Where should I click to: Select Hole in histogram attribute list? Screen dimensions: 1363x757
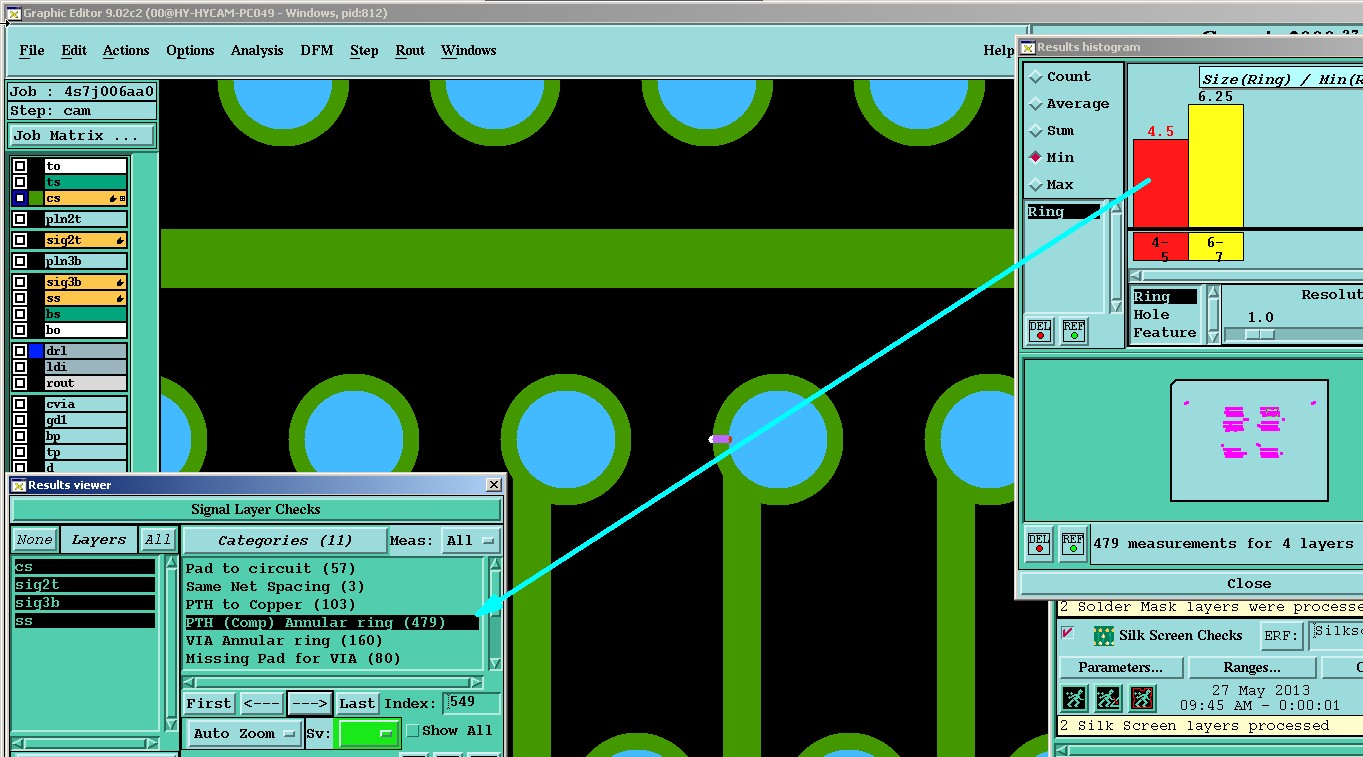click(x=1164, y=315)
